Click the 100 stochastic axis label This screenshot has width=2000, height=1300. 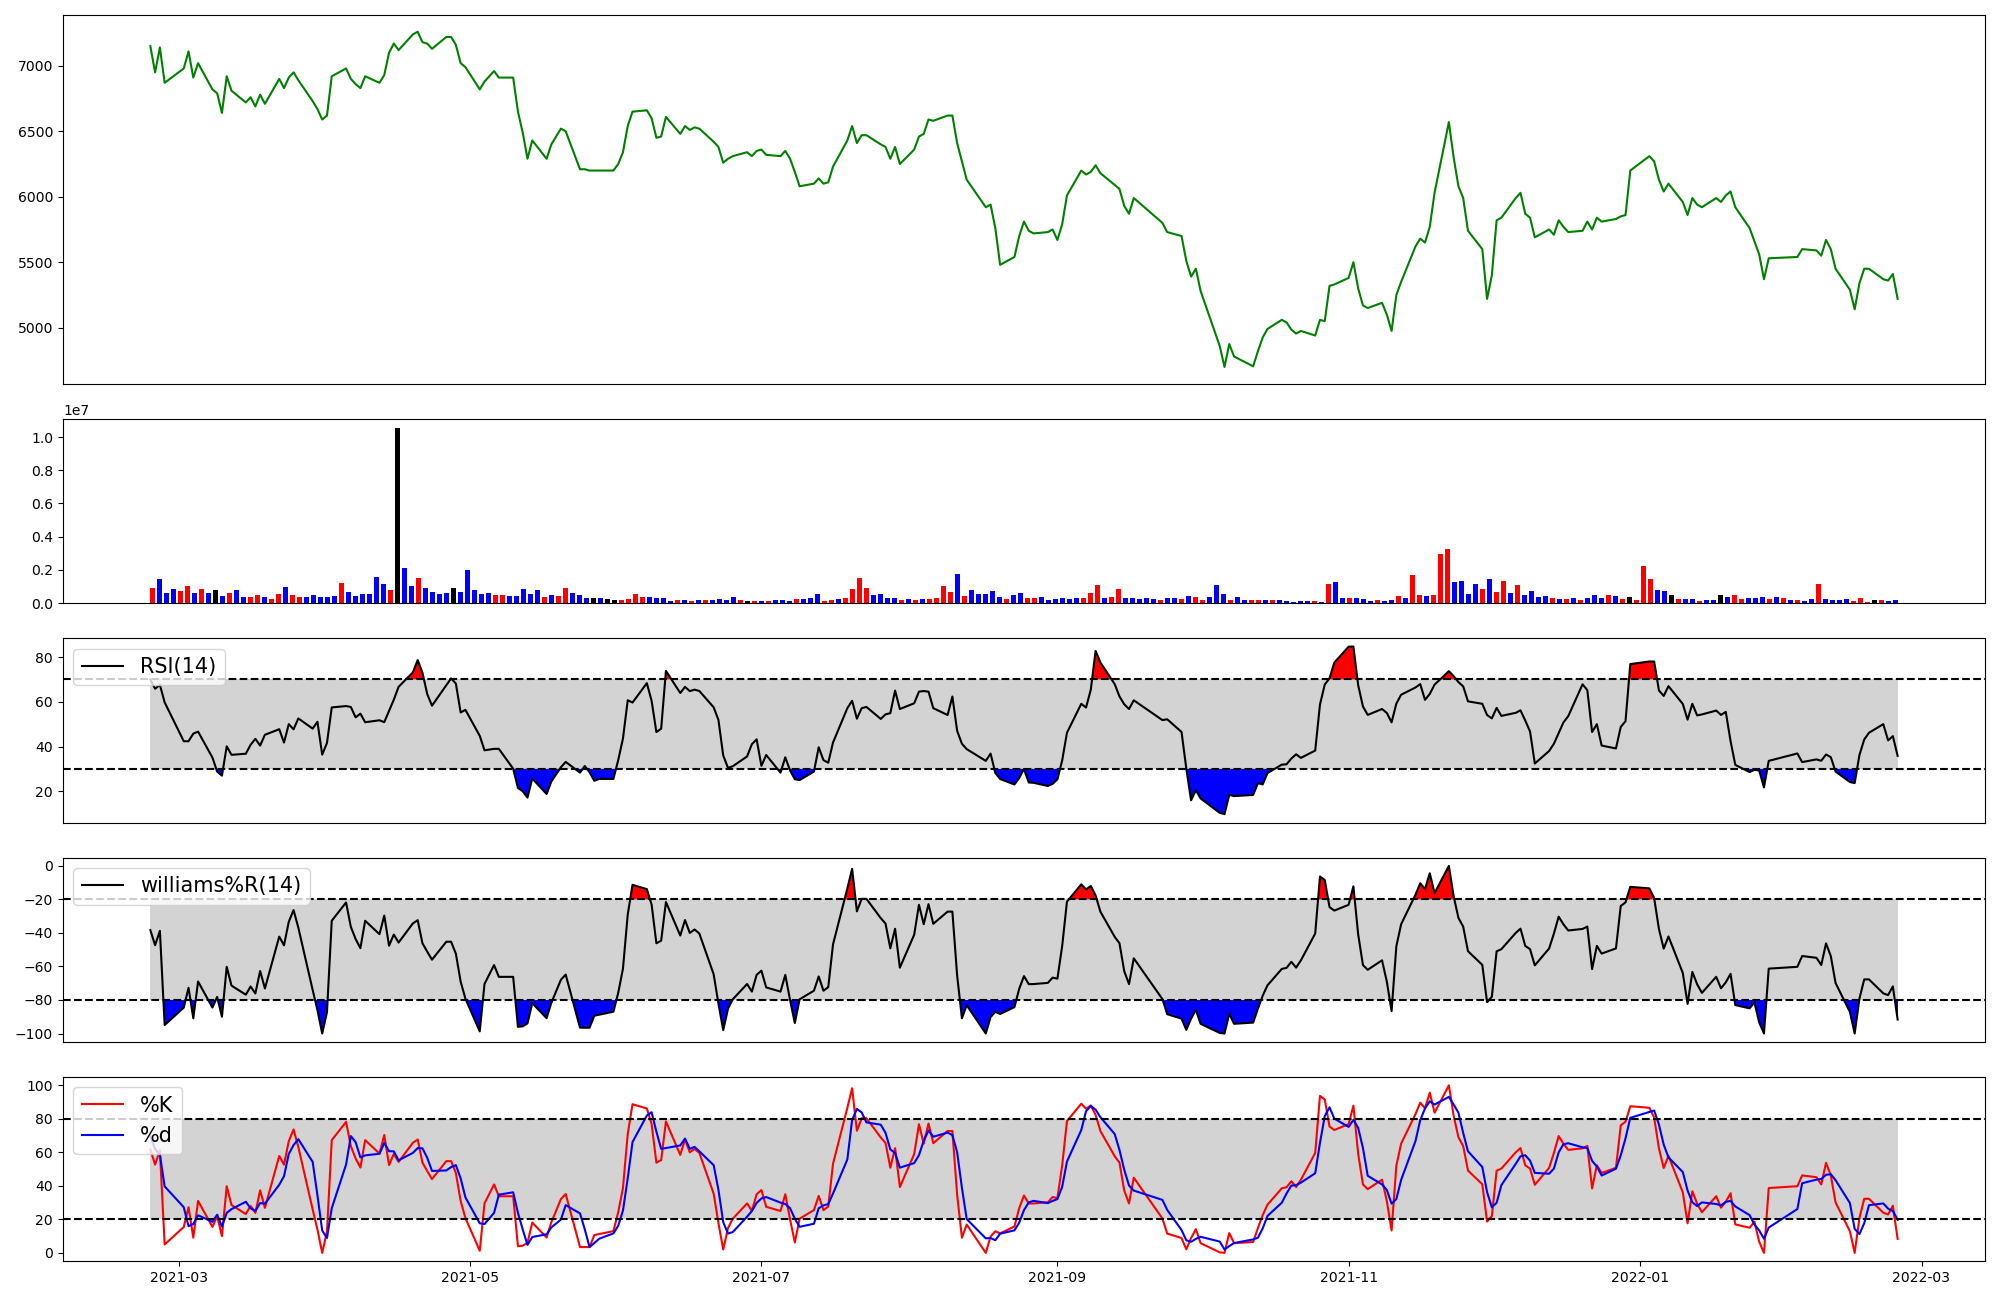tap(40, 1086)
